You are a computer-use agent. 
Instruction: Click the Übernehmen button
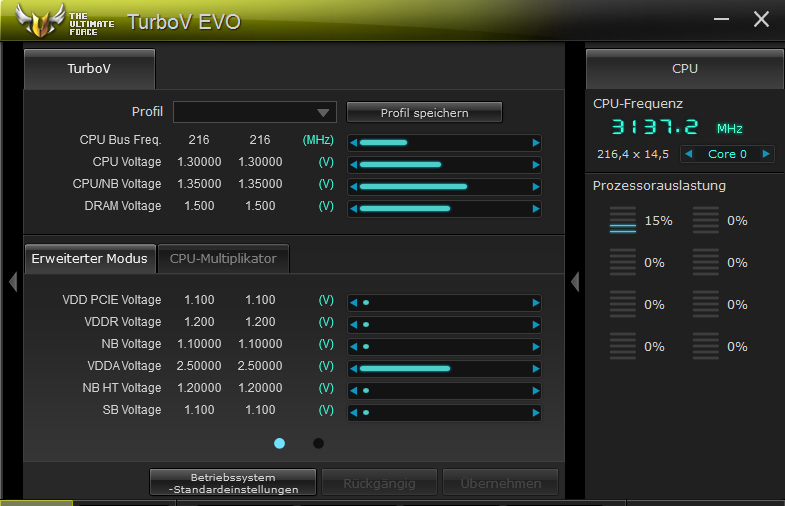(501, 483)
